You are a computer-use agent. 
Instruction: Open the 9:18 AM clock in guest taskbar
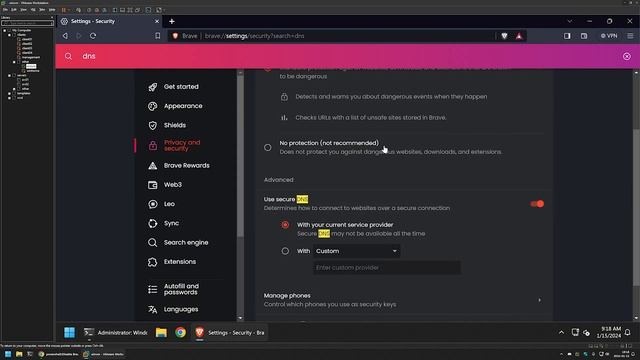pyautogui.click(x=610, y=332)
